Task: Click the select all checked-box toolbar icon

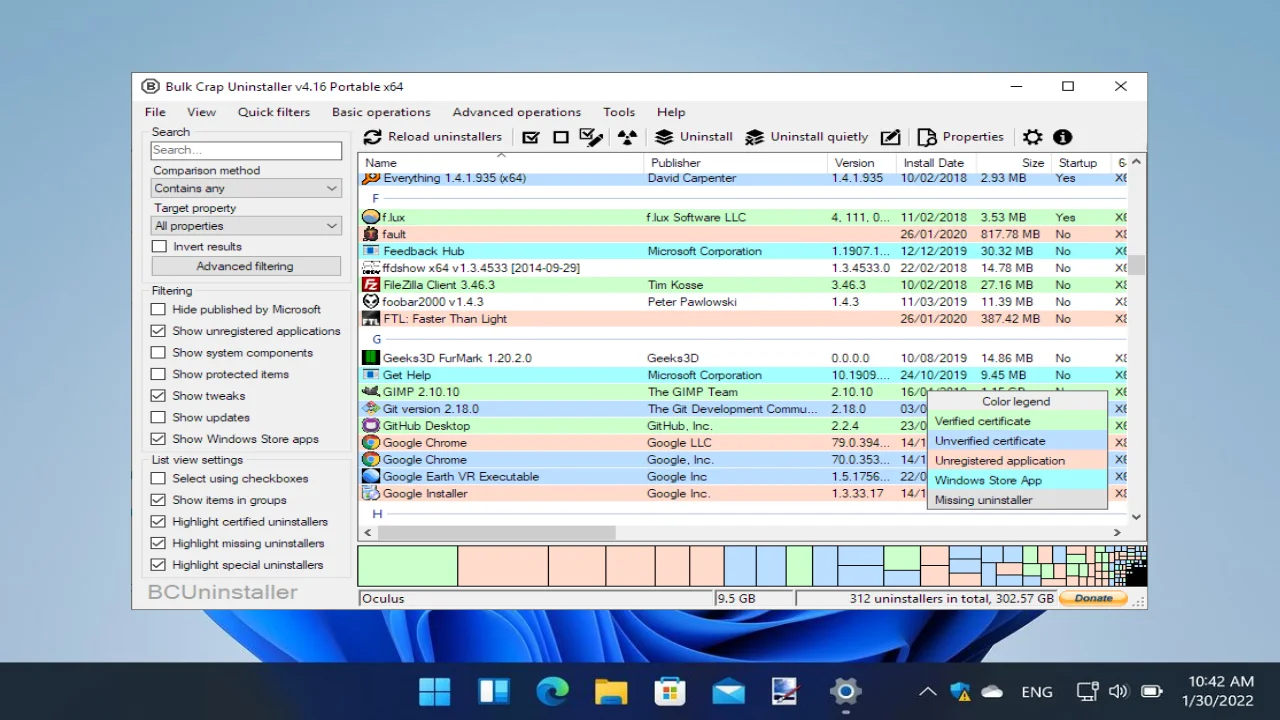Action: (x=531, y=137)
